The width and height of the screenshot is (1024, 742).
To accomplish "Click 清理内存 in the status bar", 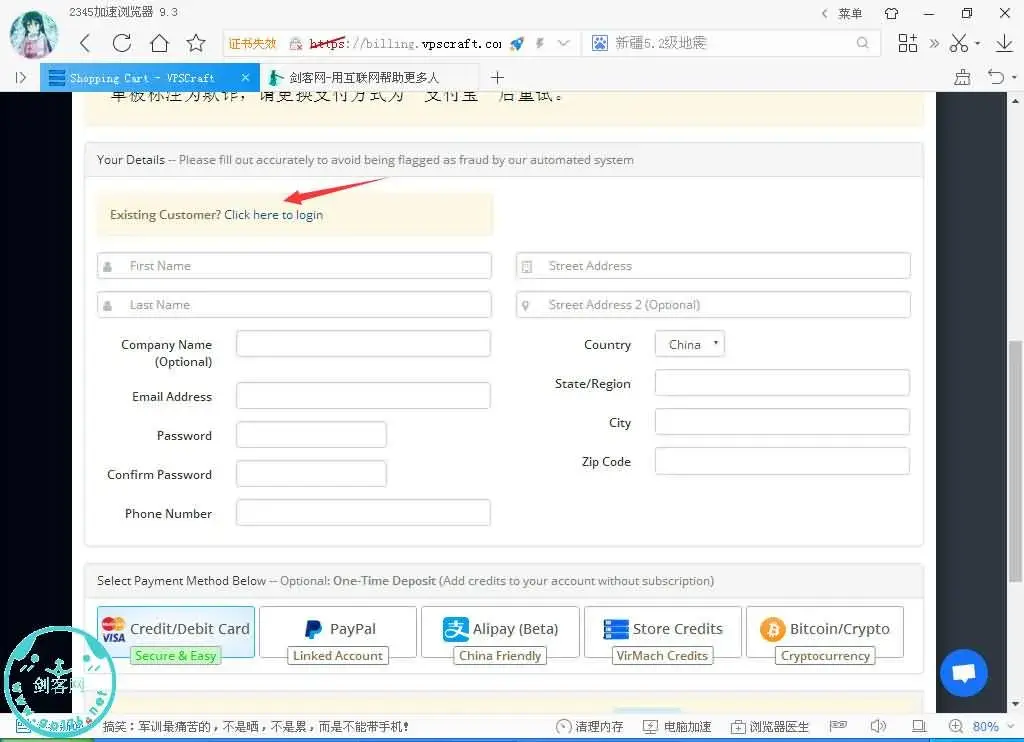I will pyautogui.click(x=590, y=726).
